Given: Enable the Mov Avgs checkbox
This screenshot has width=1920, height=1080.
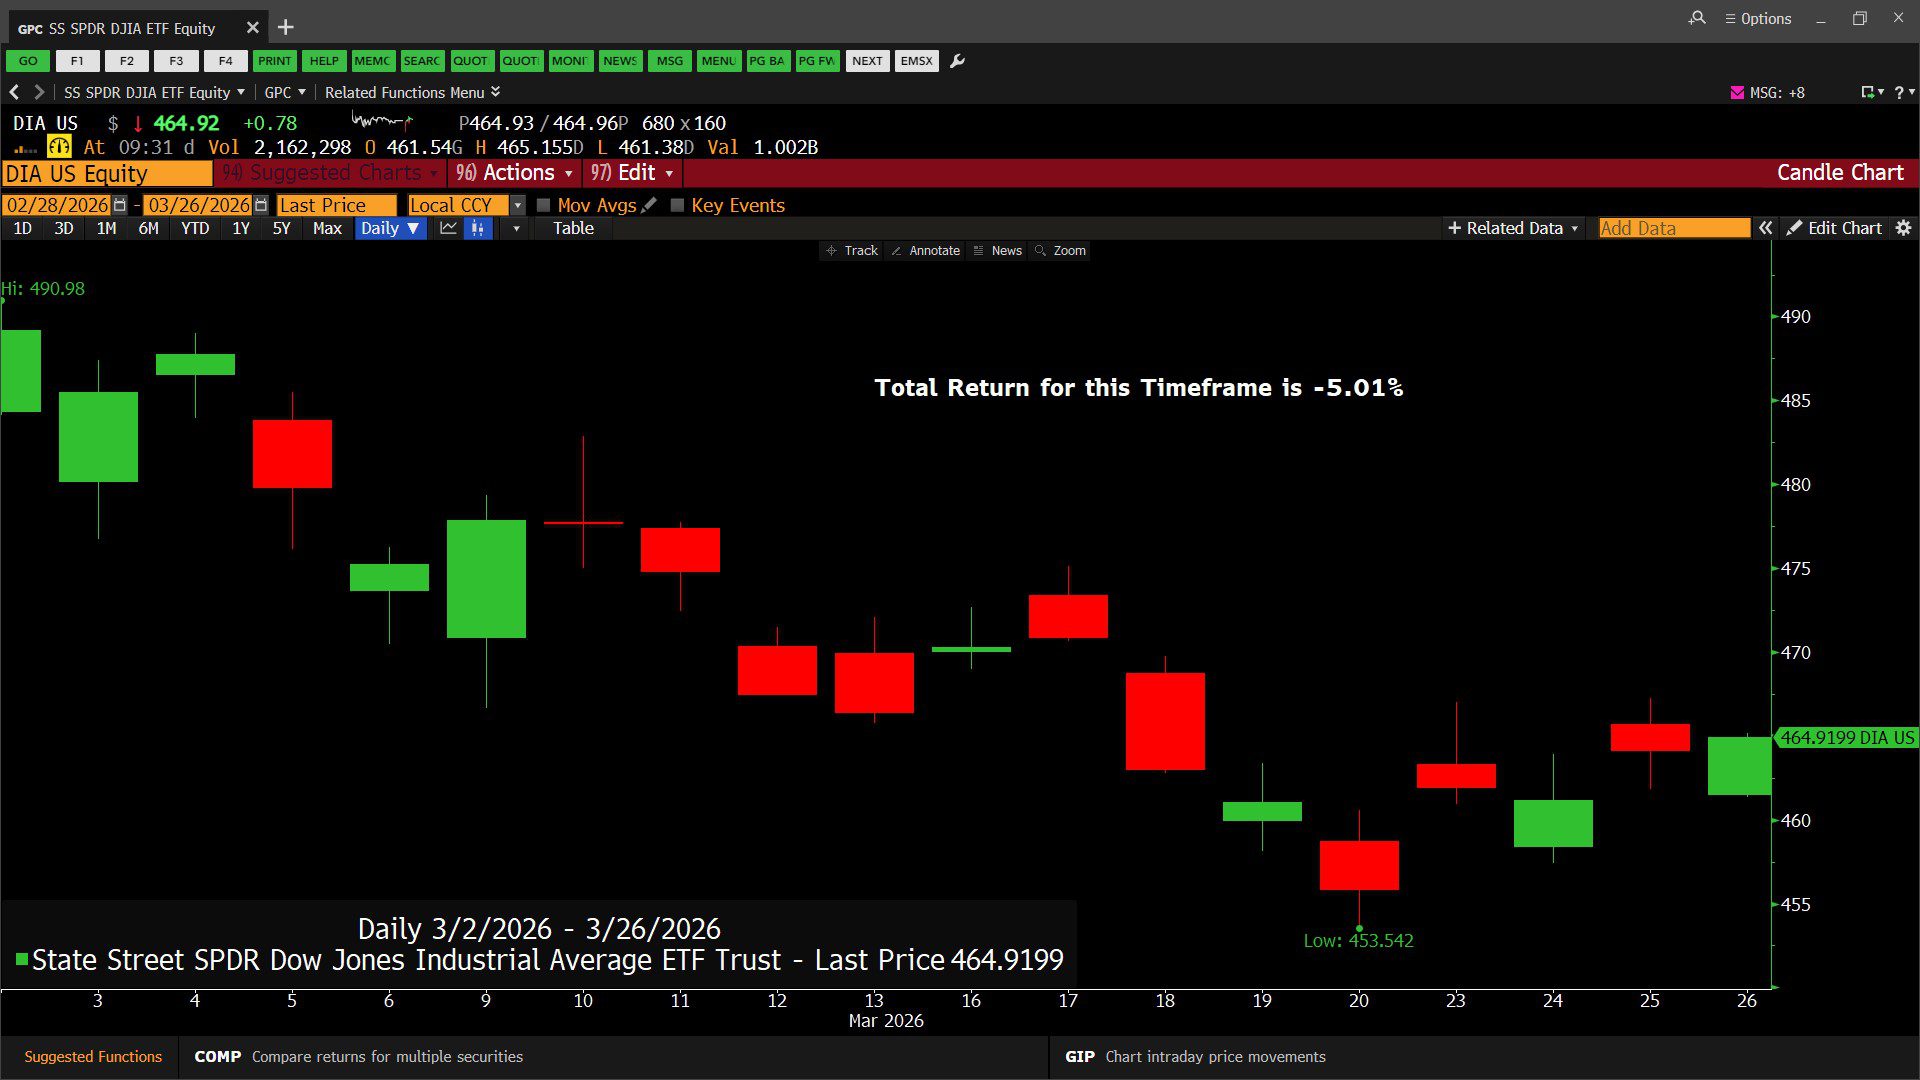Looking at the screenshot, I should click(x=544, y=205).
